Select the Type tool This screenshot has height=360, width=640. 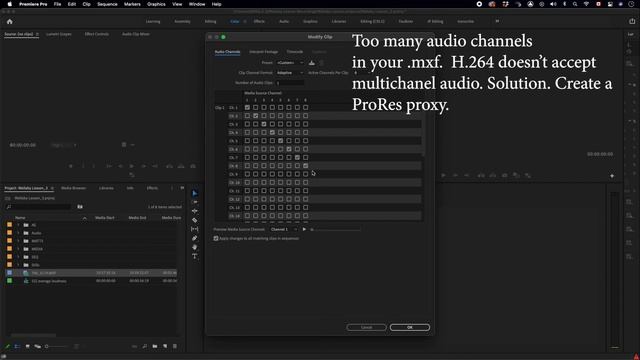click(195, 256)
